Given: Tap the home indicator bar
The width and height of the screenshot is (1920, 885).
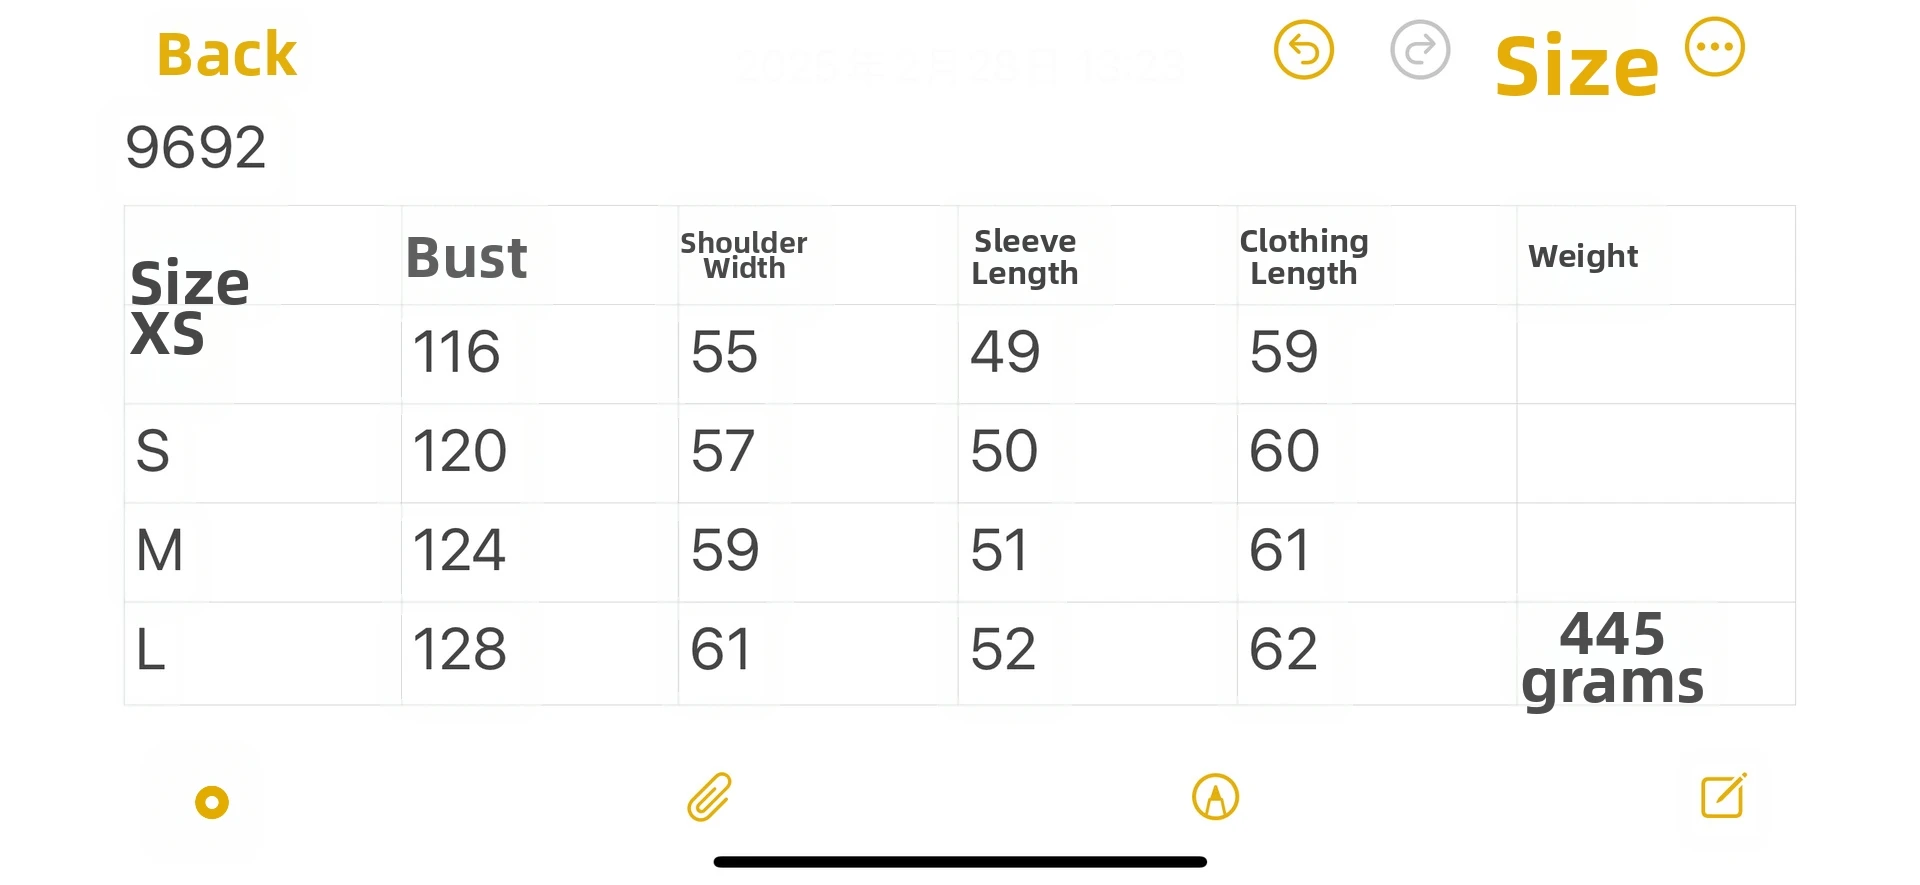Looking at the screenshot, I should pos(960,862).
